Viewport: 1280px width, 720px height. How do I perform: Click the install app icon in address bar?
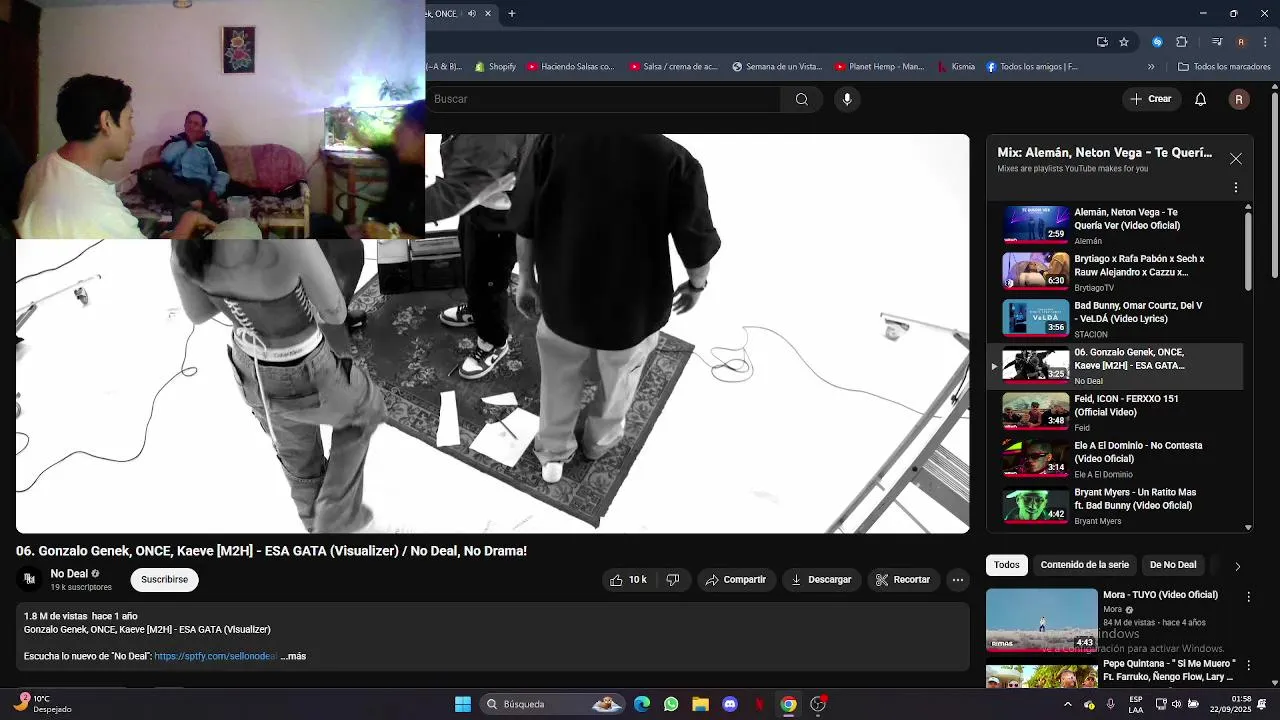coord(1102,42)
